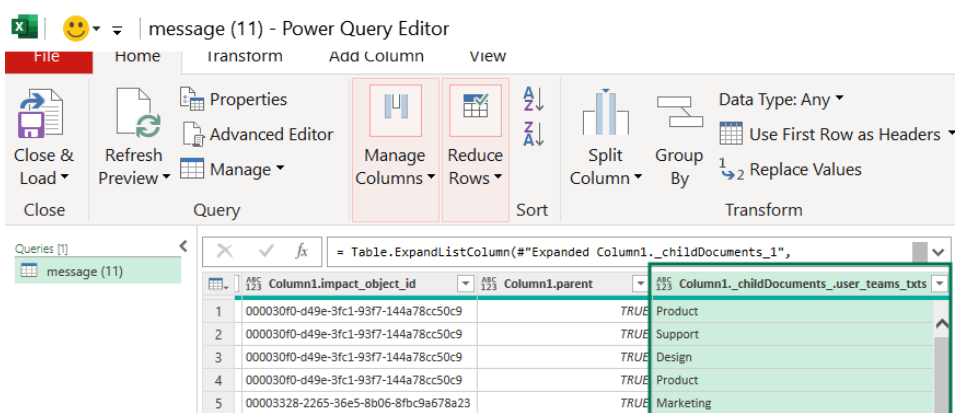This screenshot has height=413, width=961.
Task: Sort descending with the Z-A icon
Action: [533, 133]
